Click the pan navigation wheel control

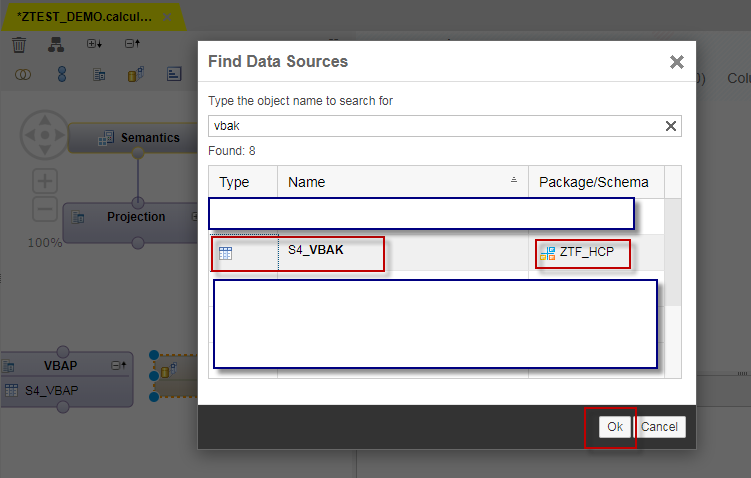click(x=45, y=135)
